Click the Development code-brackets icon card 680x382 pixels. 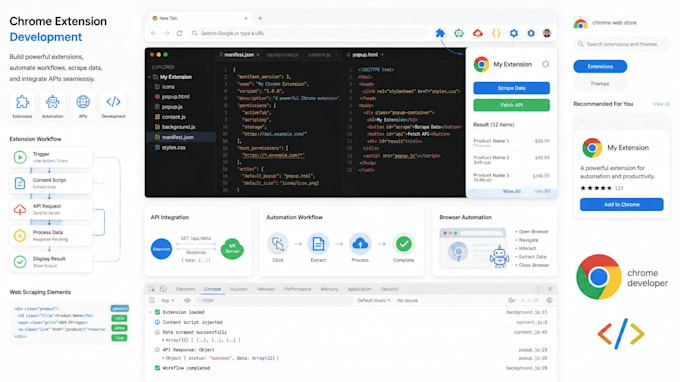point(113,104)
